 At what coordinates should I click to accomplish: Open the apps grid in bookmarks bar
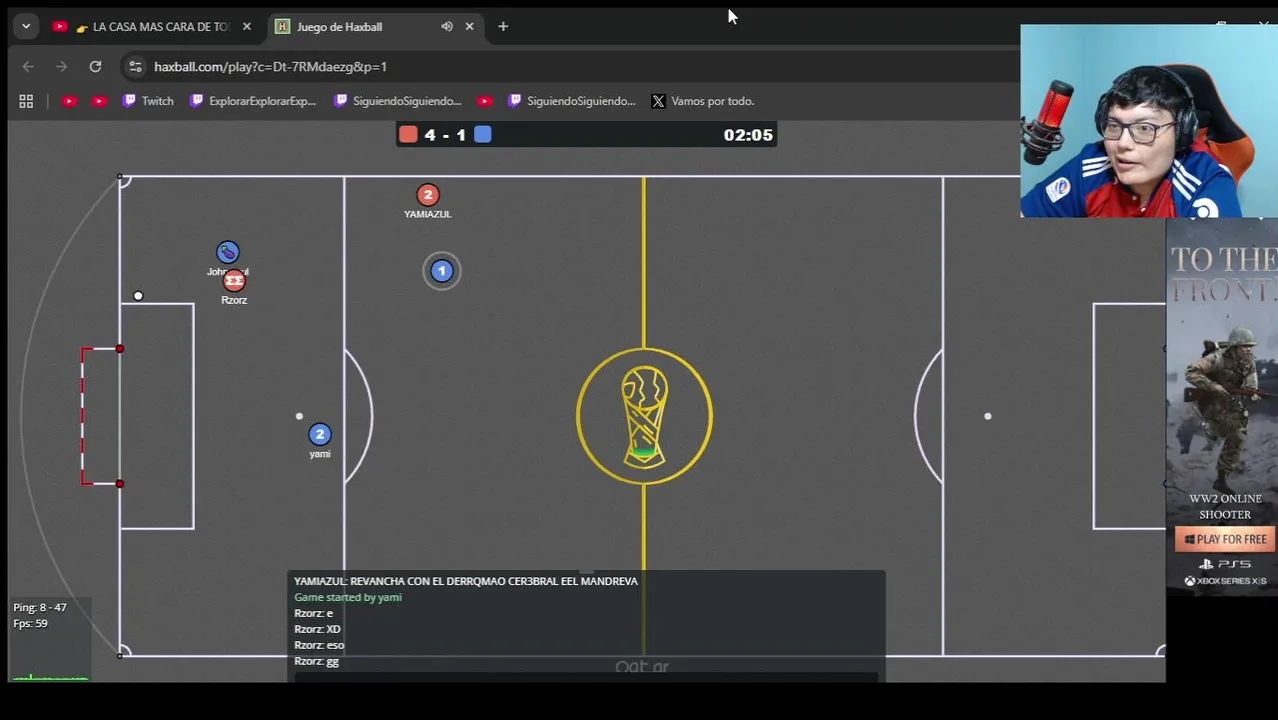(26, 101)
